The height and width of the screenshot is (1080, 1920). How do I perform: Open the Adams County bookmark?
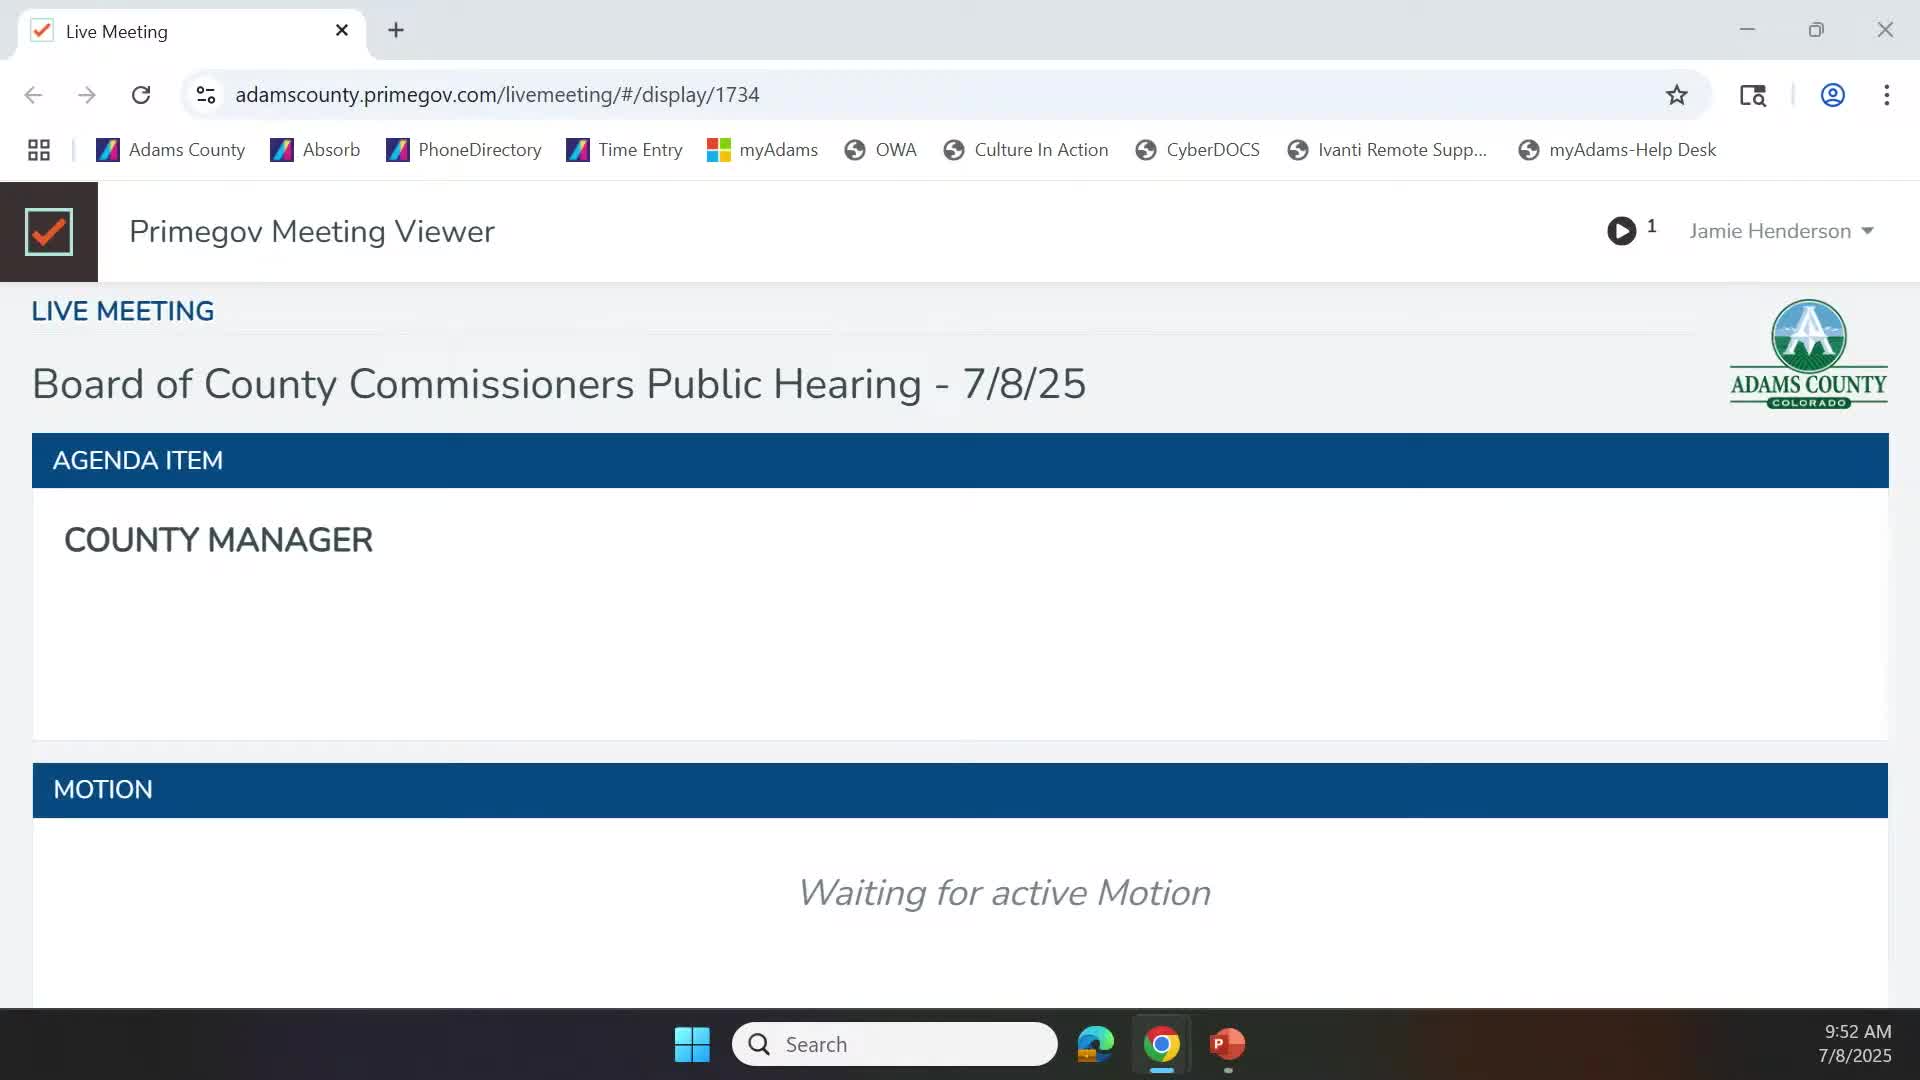pos(171,150)
